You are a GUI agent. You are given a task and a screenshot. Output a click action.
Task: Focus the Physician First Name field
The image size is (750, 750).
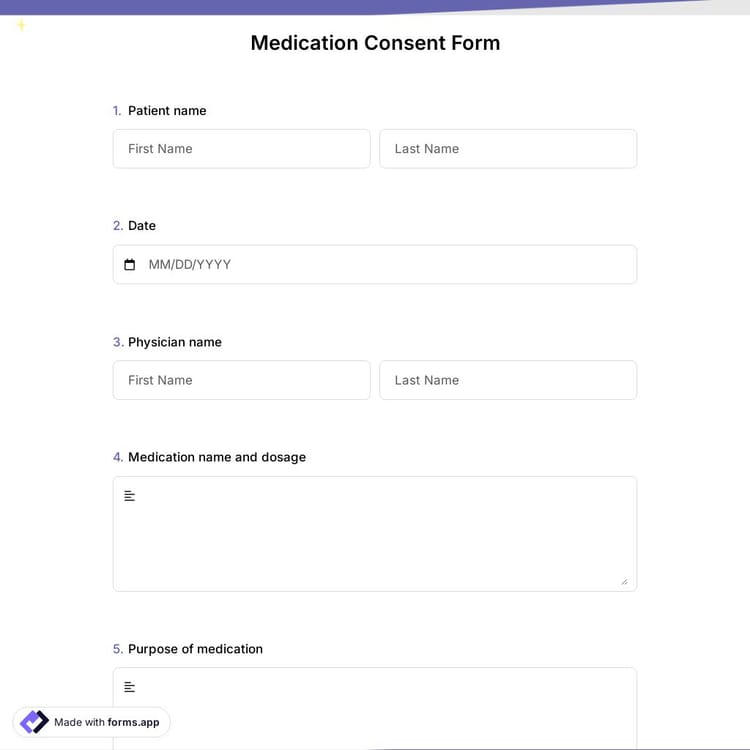pos(241,380)
